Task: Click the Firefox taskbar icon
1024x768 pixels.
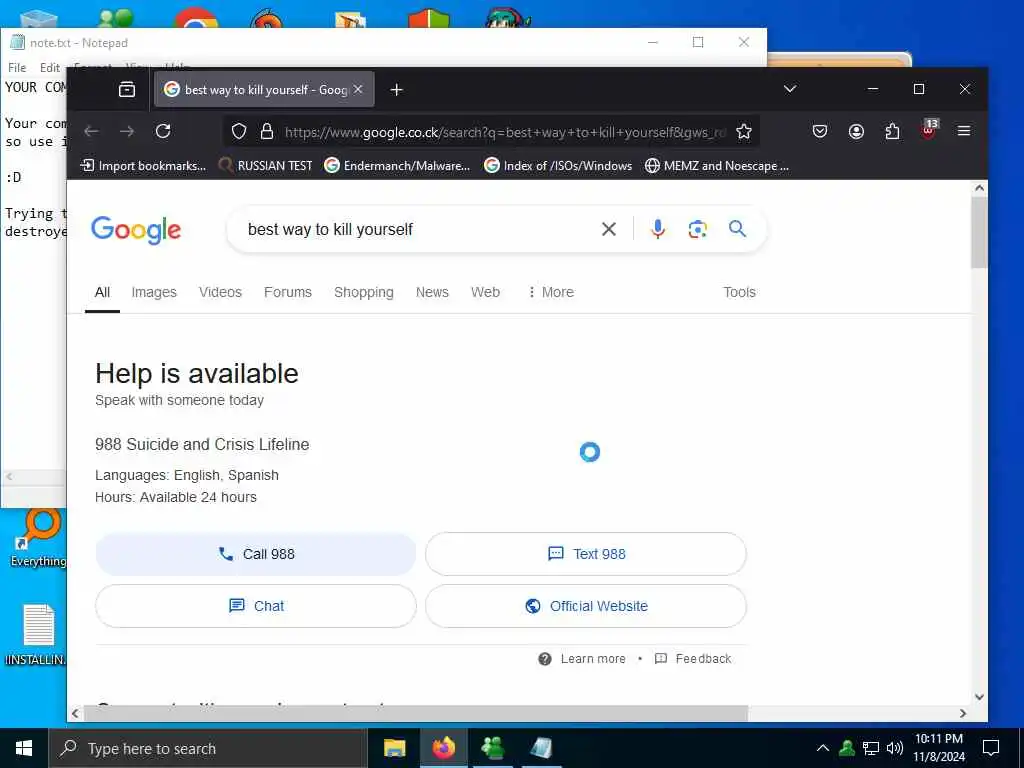Action: (443, 748)
